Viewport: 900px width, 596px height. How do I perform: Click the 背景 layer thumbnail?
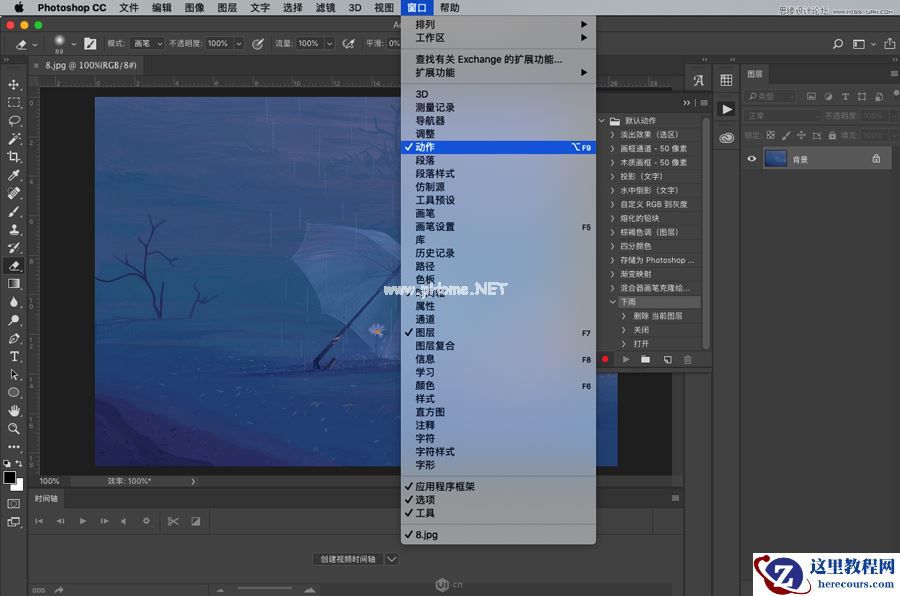pyautogui.click(x=775, y=159)
